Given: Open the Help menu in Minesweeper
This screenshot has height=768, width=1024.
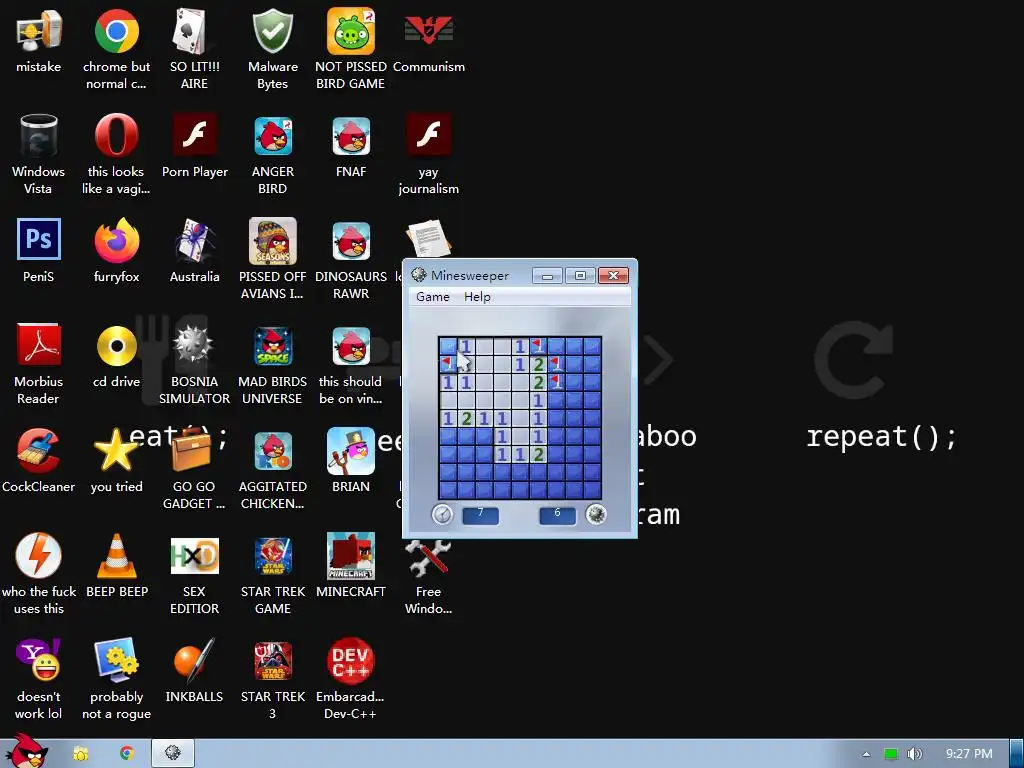Looking at the screenshot, I should pos(477,296).
